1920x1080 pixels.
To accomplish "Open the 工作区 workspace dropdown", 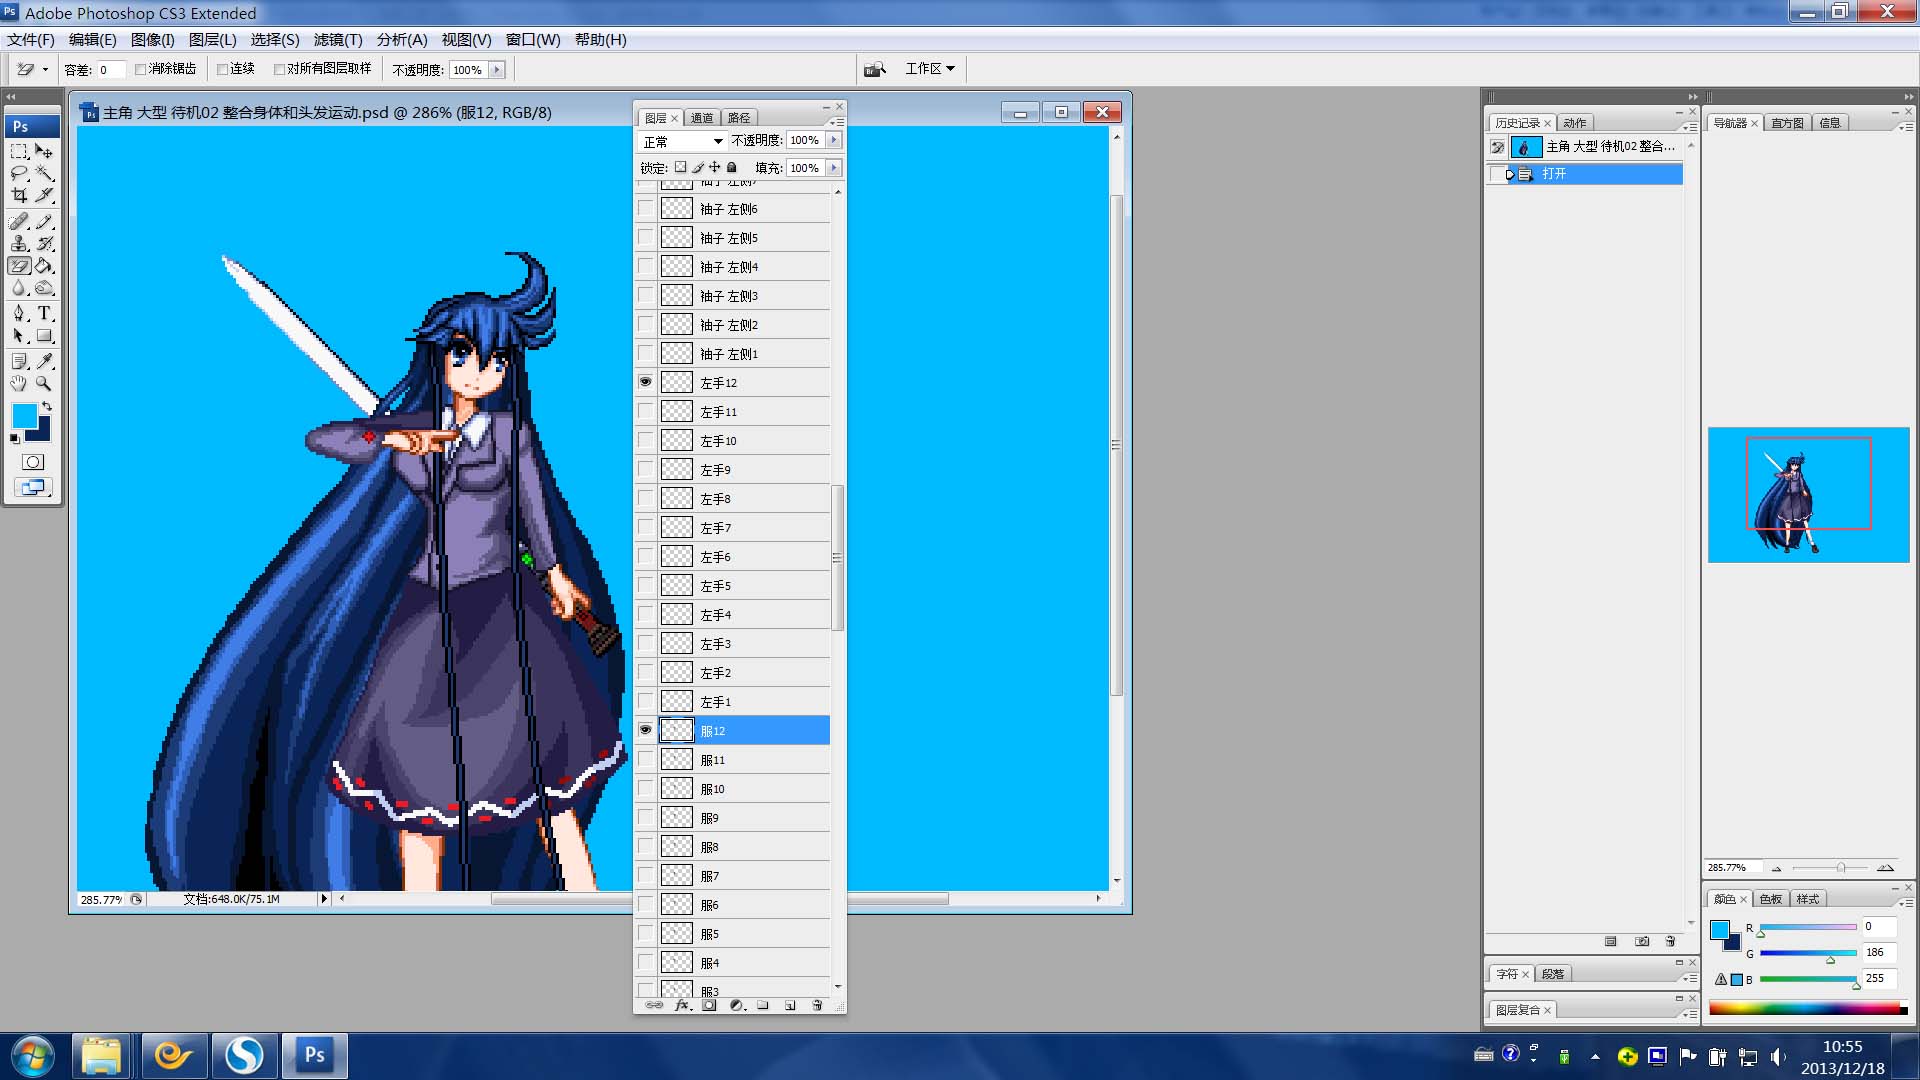I will [930, 69].
